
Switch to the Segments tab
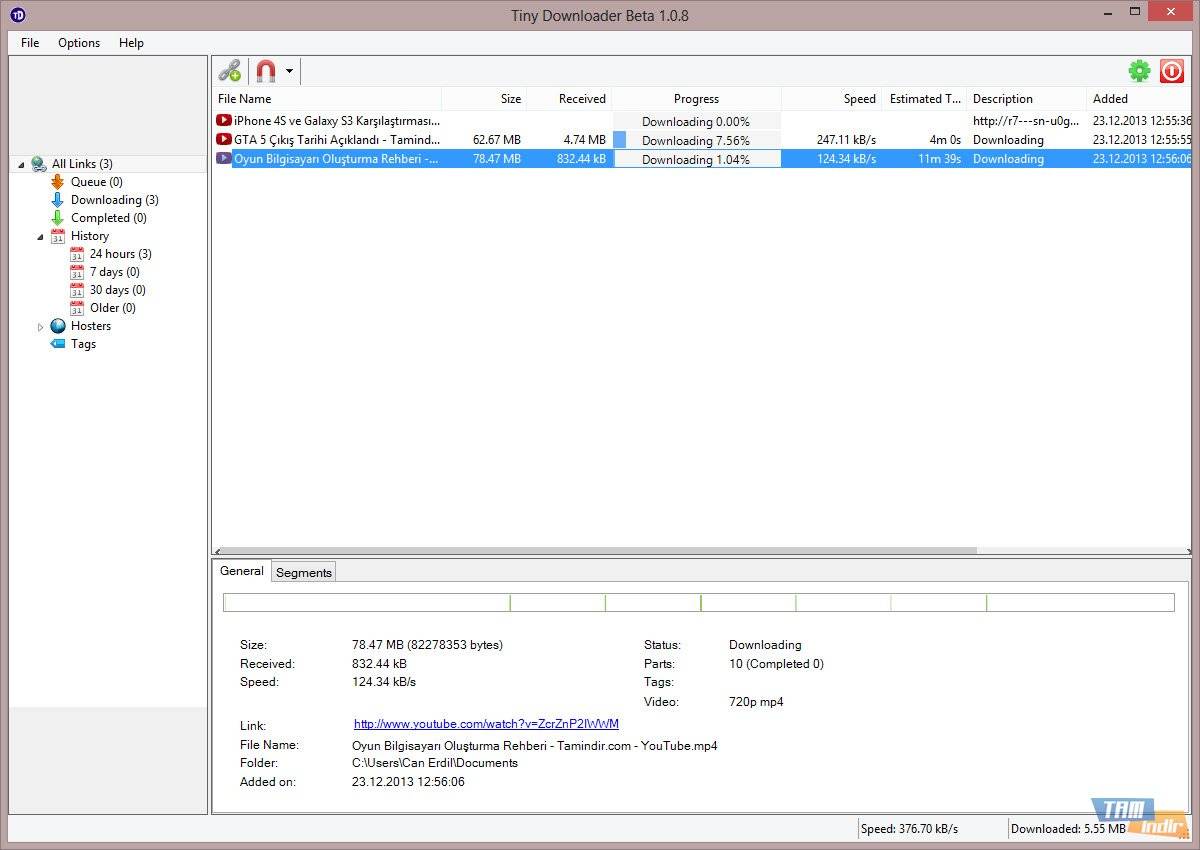pos(303,572)
